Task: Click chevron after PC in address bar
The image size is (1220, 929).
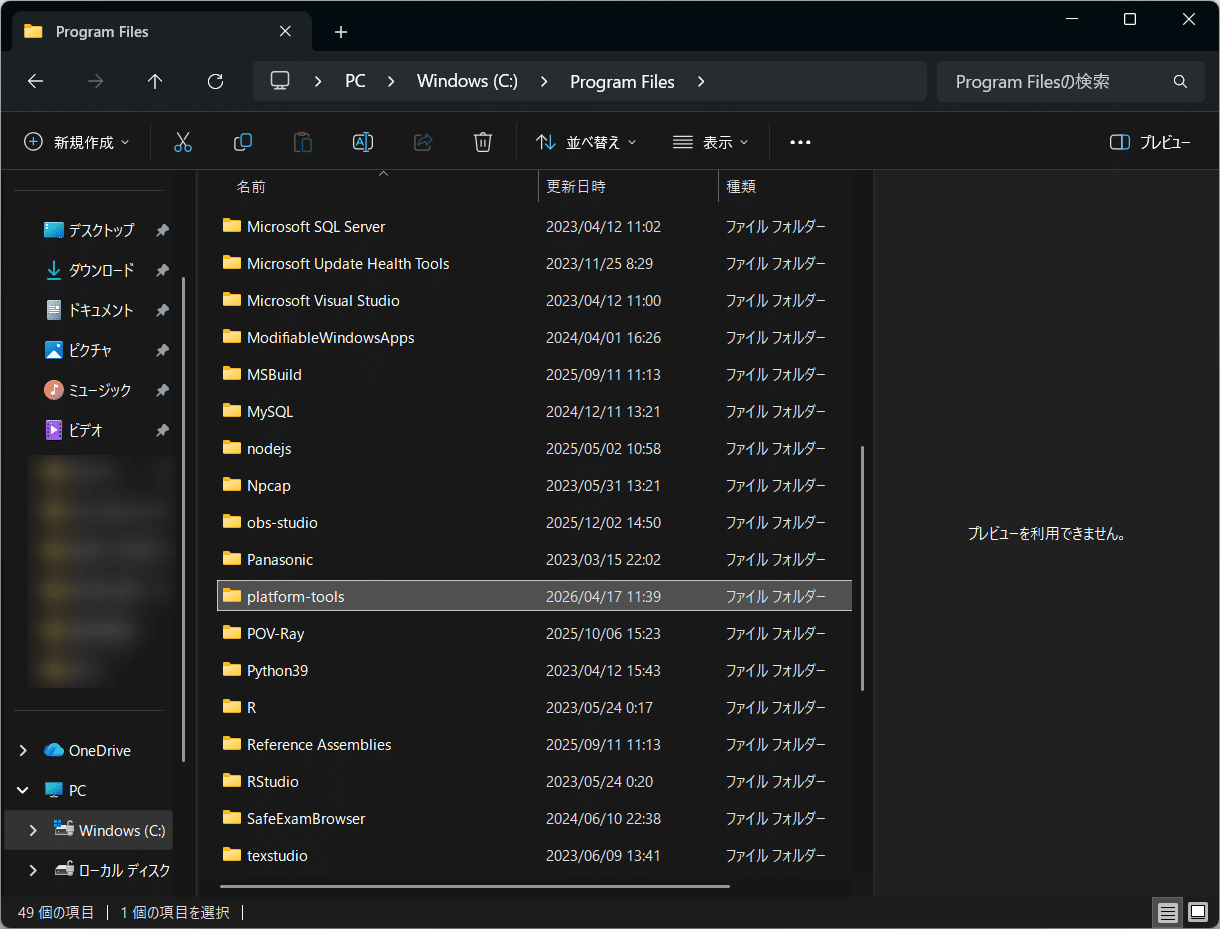Action: point(391,82)
